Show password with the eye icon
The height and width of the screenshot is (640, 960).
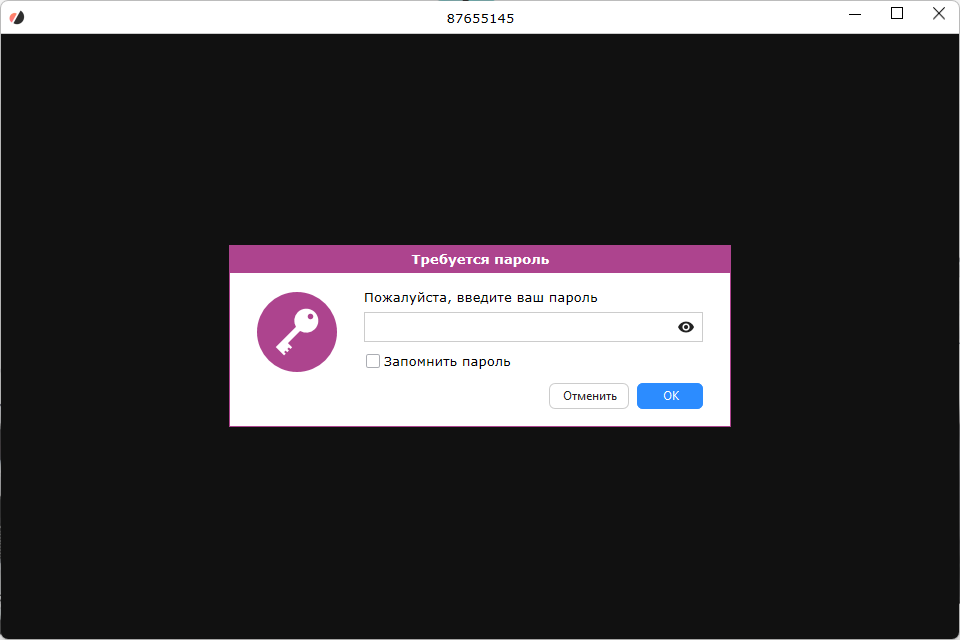pyautogui.click(x=686, y=327)
